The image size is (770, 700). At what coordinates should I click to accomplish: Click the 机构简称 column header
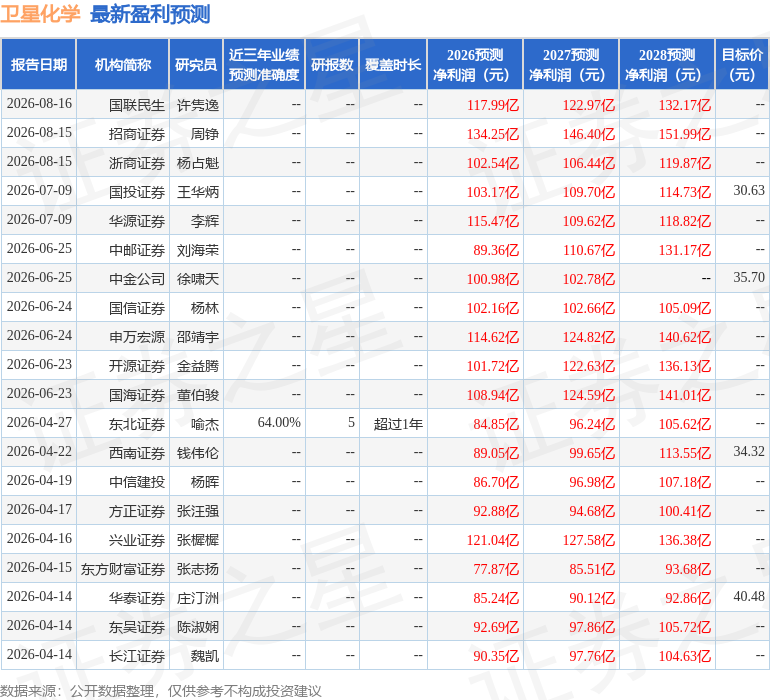point(123,64)
